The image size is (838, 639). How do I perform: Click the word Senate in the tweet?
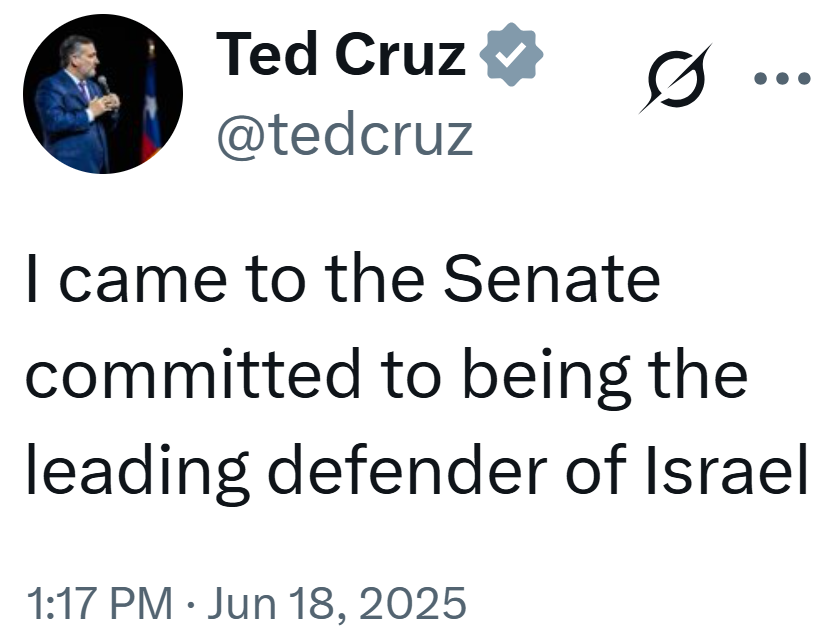coord(552,279)
